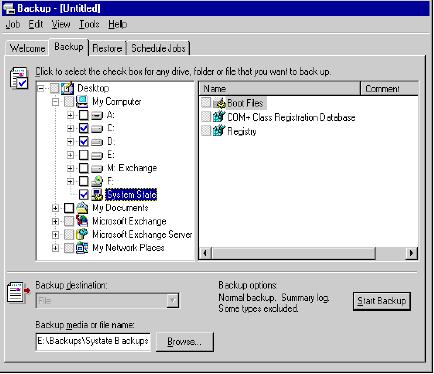The width and height of the screenshot is (434, 374).
Task: Expand the My Documents node
Action: click(x=55, y=208)
